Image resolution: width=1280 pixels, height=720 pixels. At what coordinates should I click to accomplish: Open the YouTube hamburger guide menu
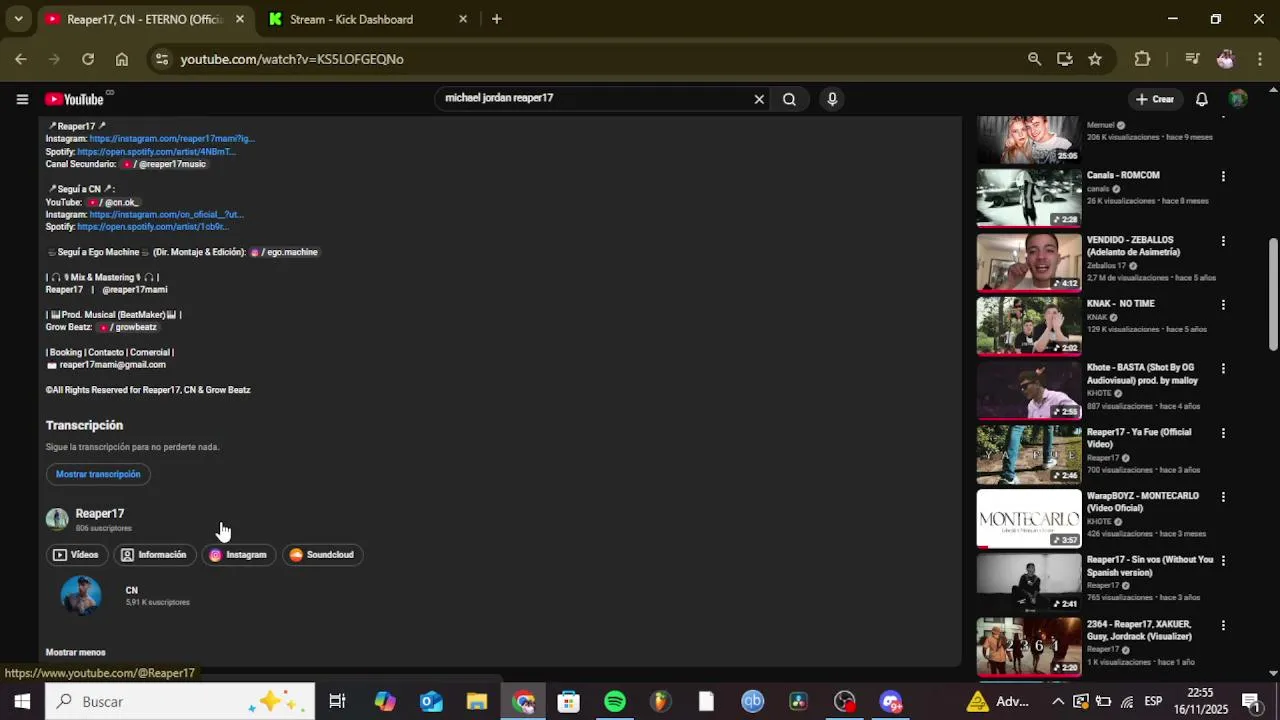22,99
